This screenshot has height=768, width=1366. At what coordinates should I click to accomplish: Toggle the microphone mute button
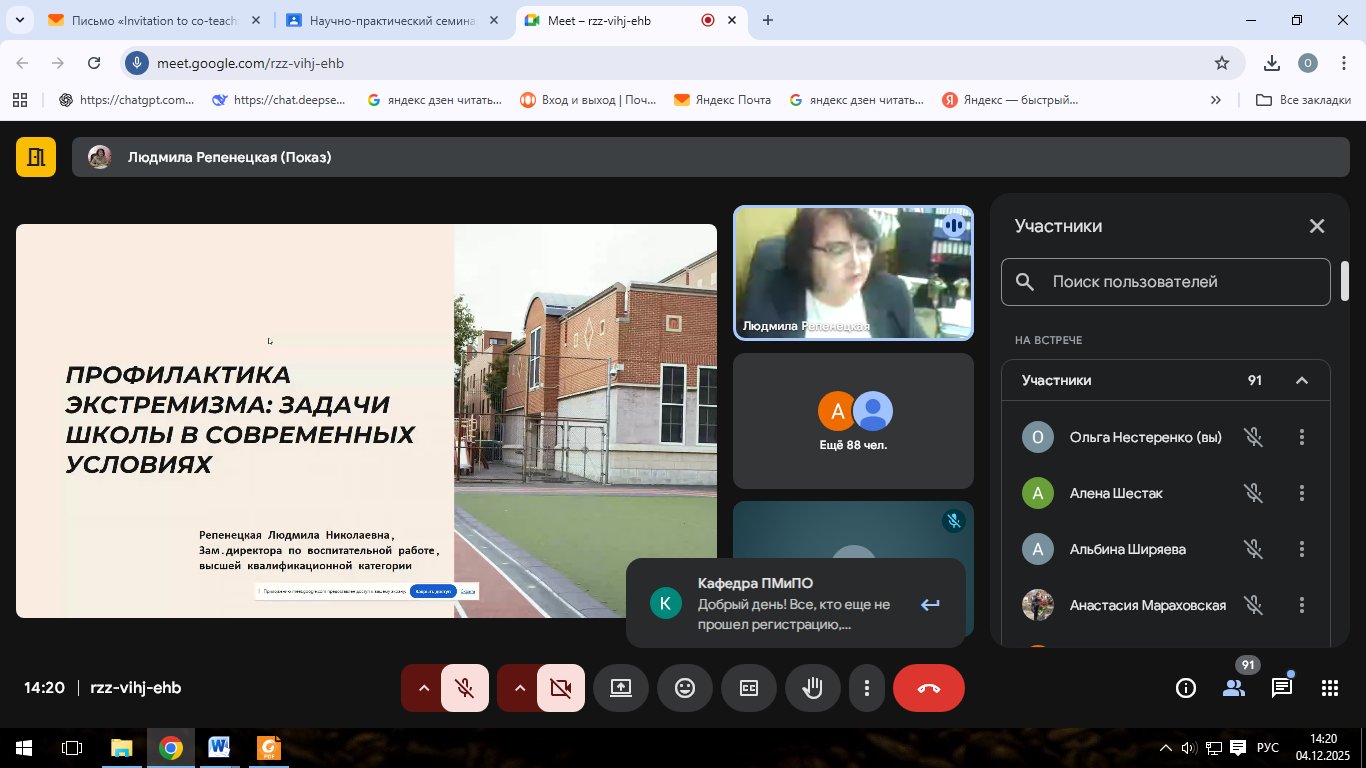click(x=464, y=688)
